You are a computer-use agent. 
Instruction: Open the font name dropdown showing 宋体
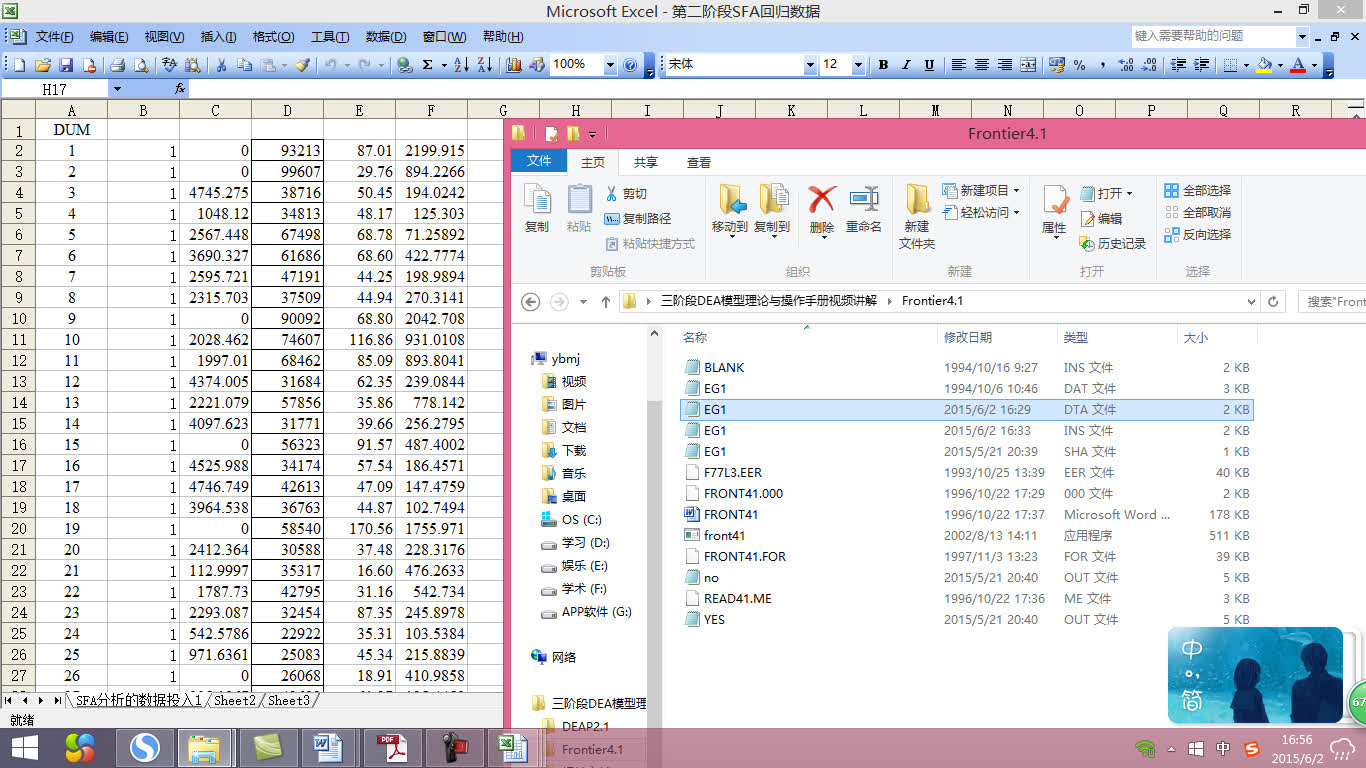(x=810, y=65)
